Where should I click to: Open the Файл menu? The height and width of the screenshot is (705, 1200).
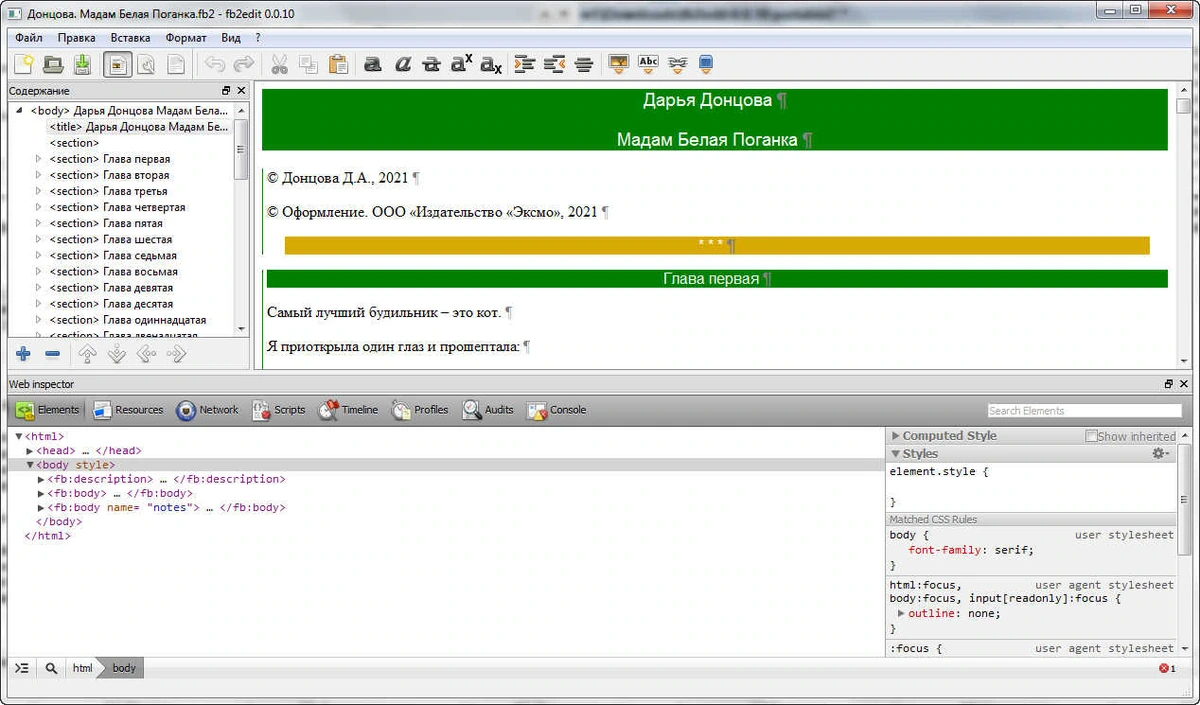tap(29, 37)
